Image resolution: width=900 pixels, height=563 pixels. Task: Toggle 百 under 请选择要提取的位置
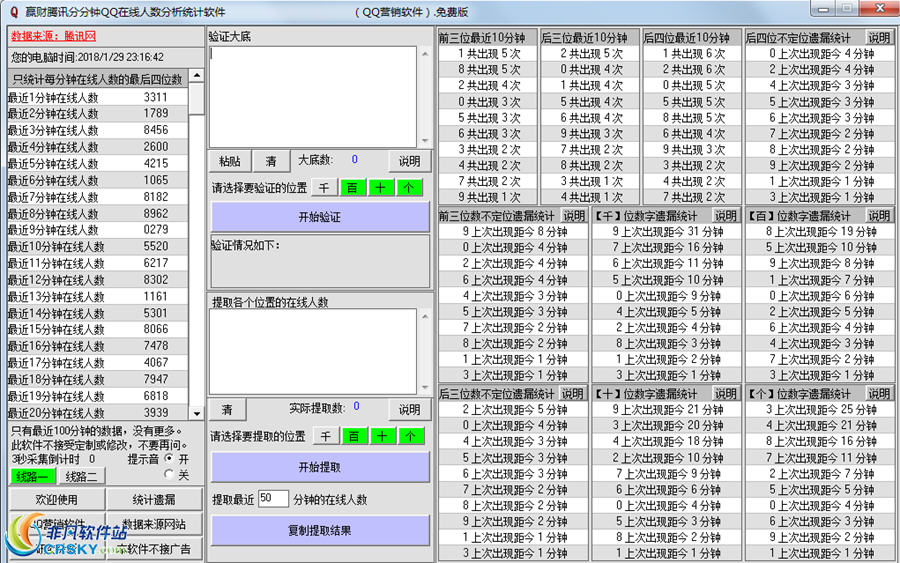coord(354,436)
